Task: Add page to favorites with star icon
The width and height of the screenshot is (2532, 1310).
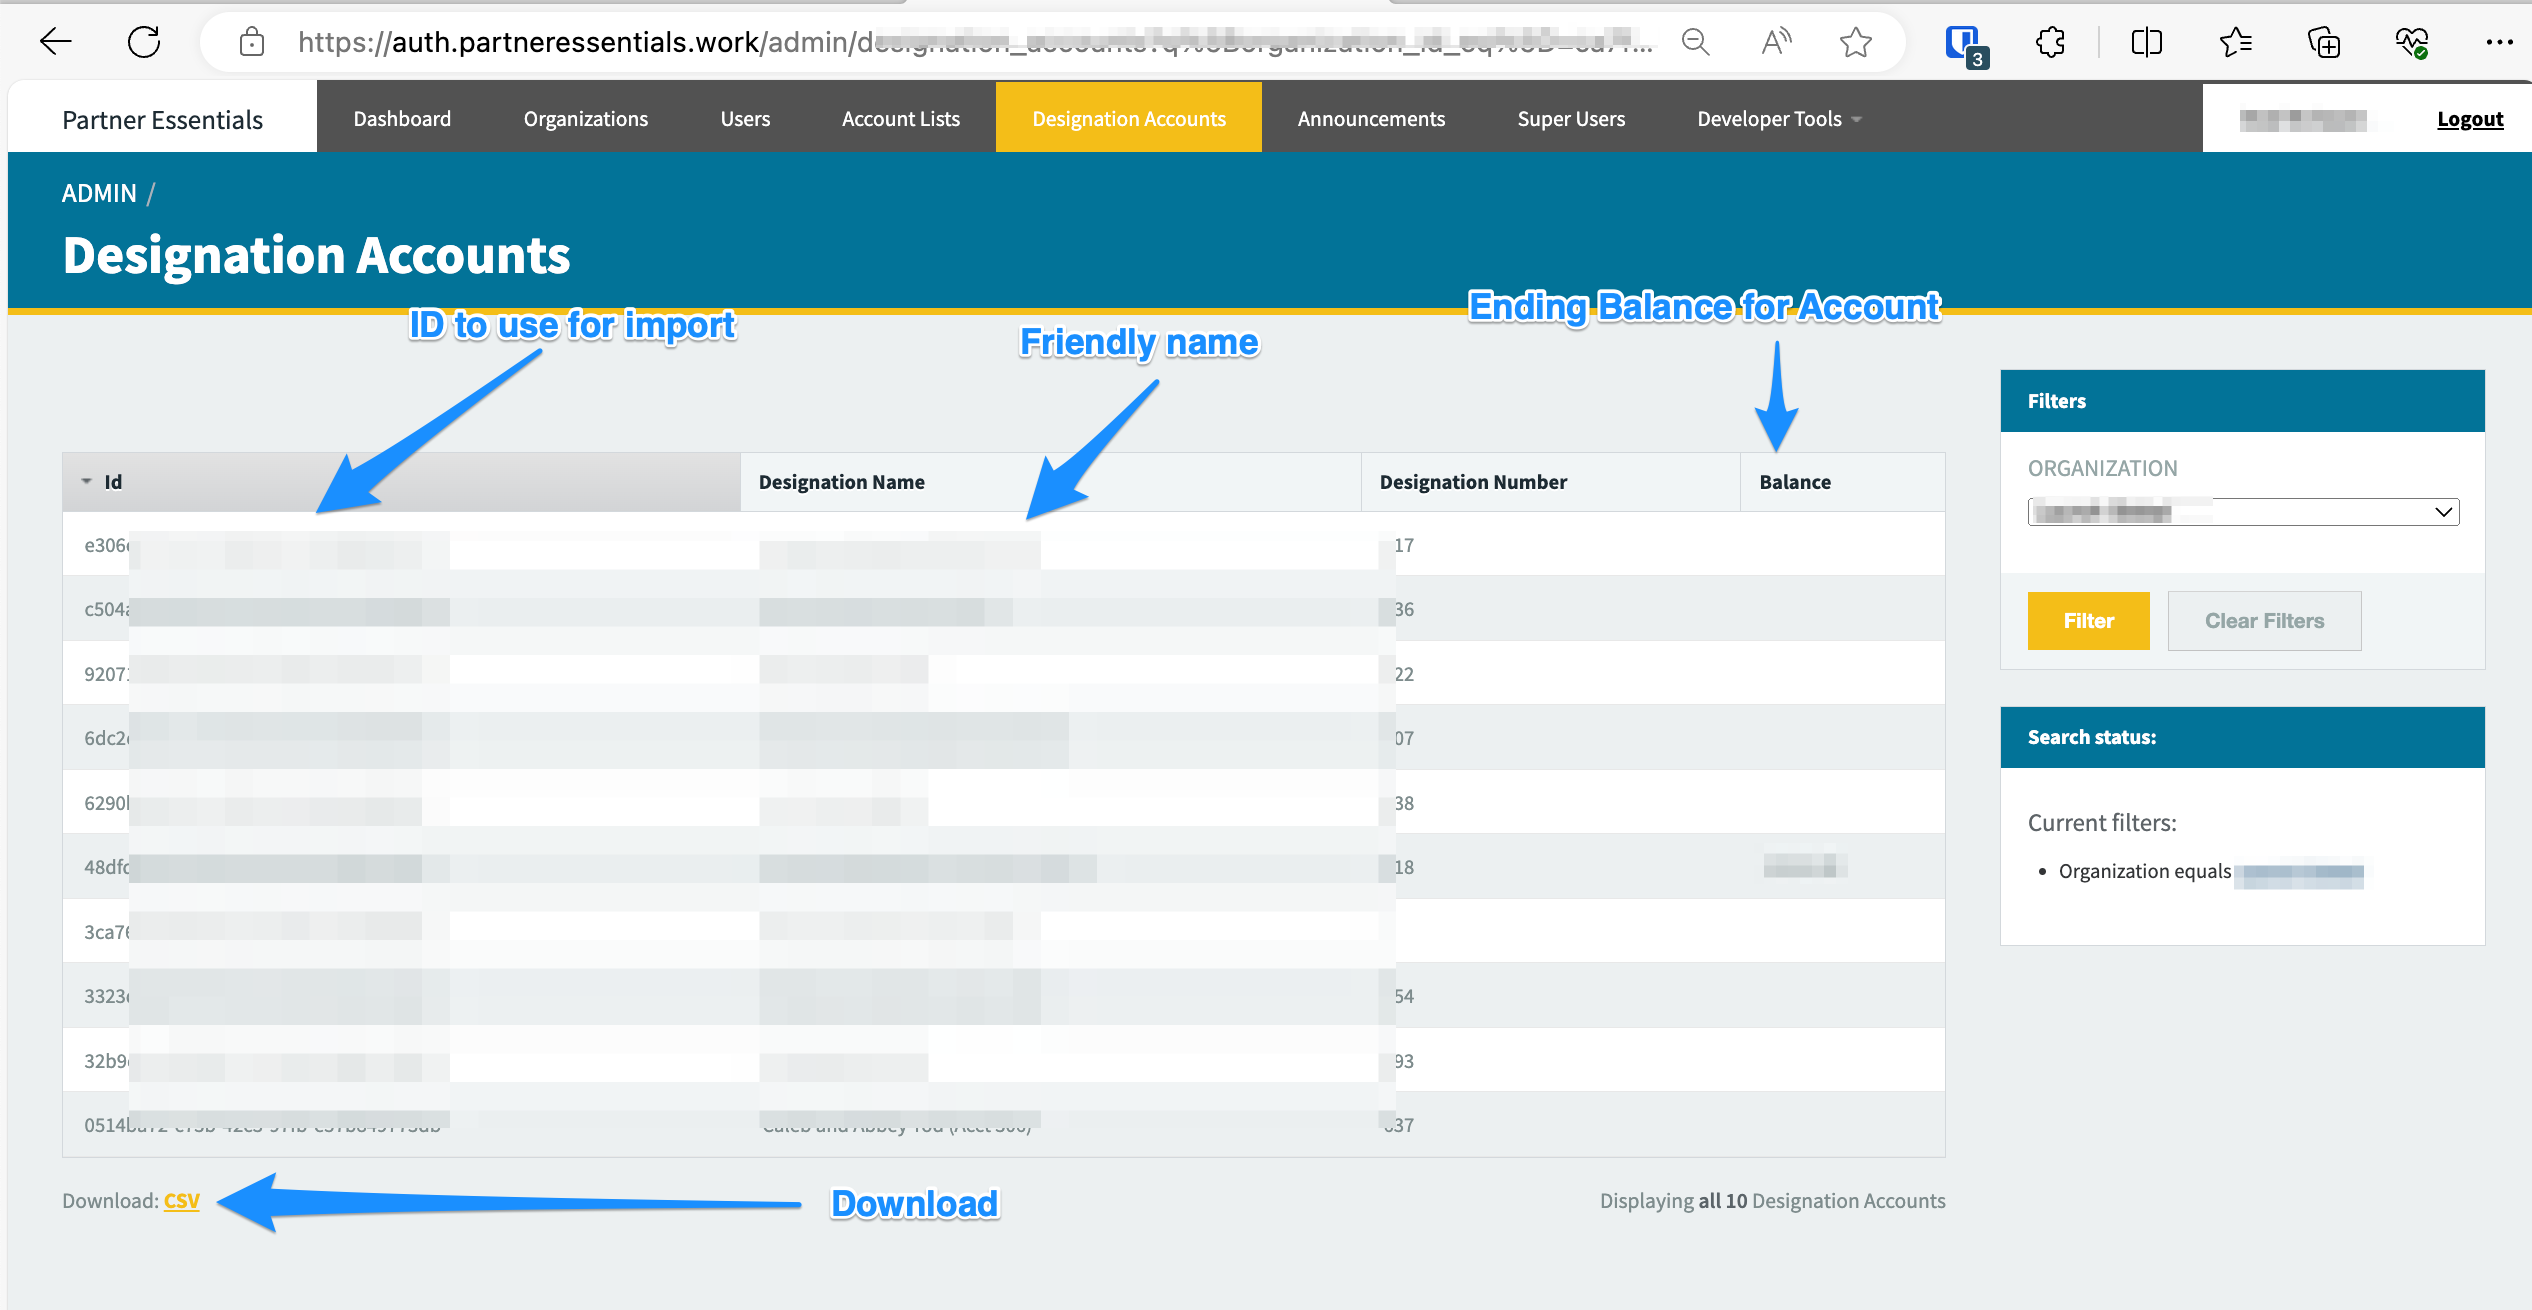Action: point(1856,42)
